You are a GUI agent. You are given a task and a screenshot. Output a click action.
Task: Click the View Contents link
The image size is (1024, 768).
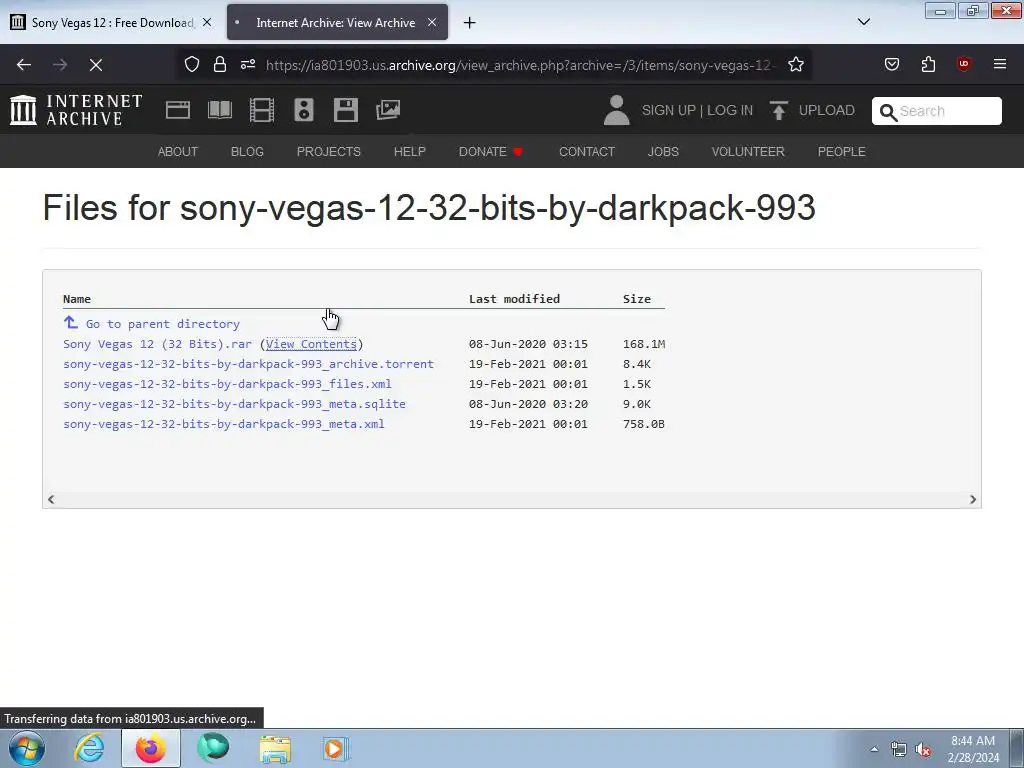[311, 344]
